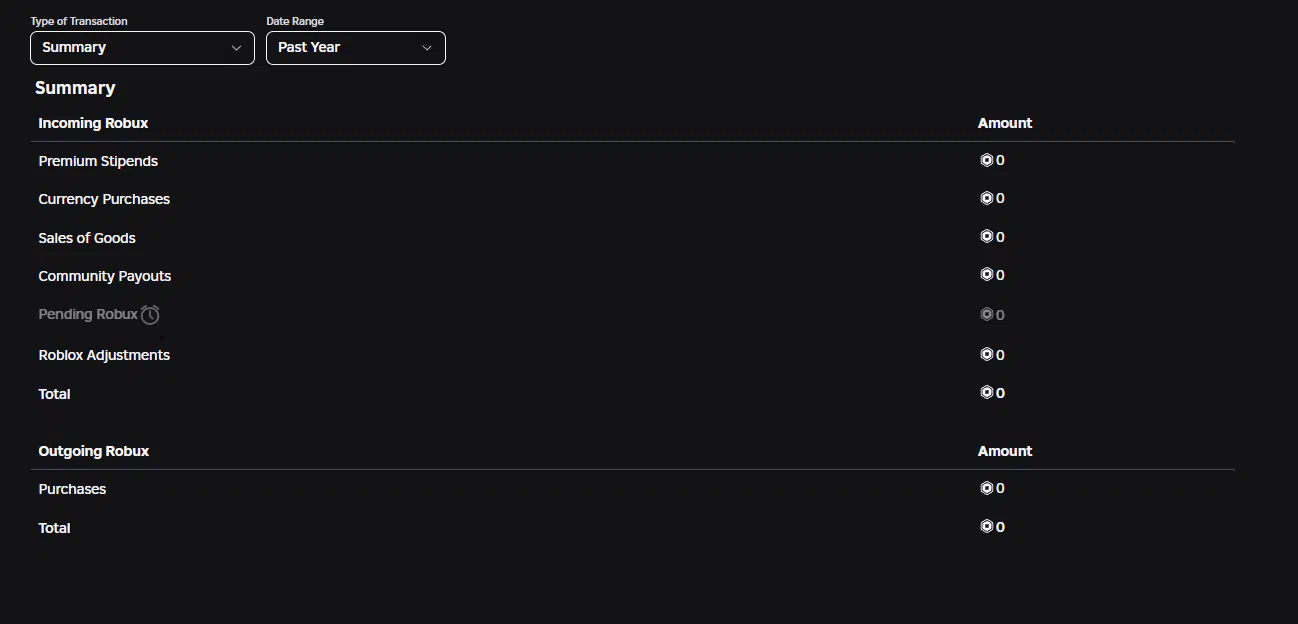
Task: Open the Type of Transaction dropdown
Action: (142, 48)
